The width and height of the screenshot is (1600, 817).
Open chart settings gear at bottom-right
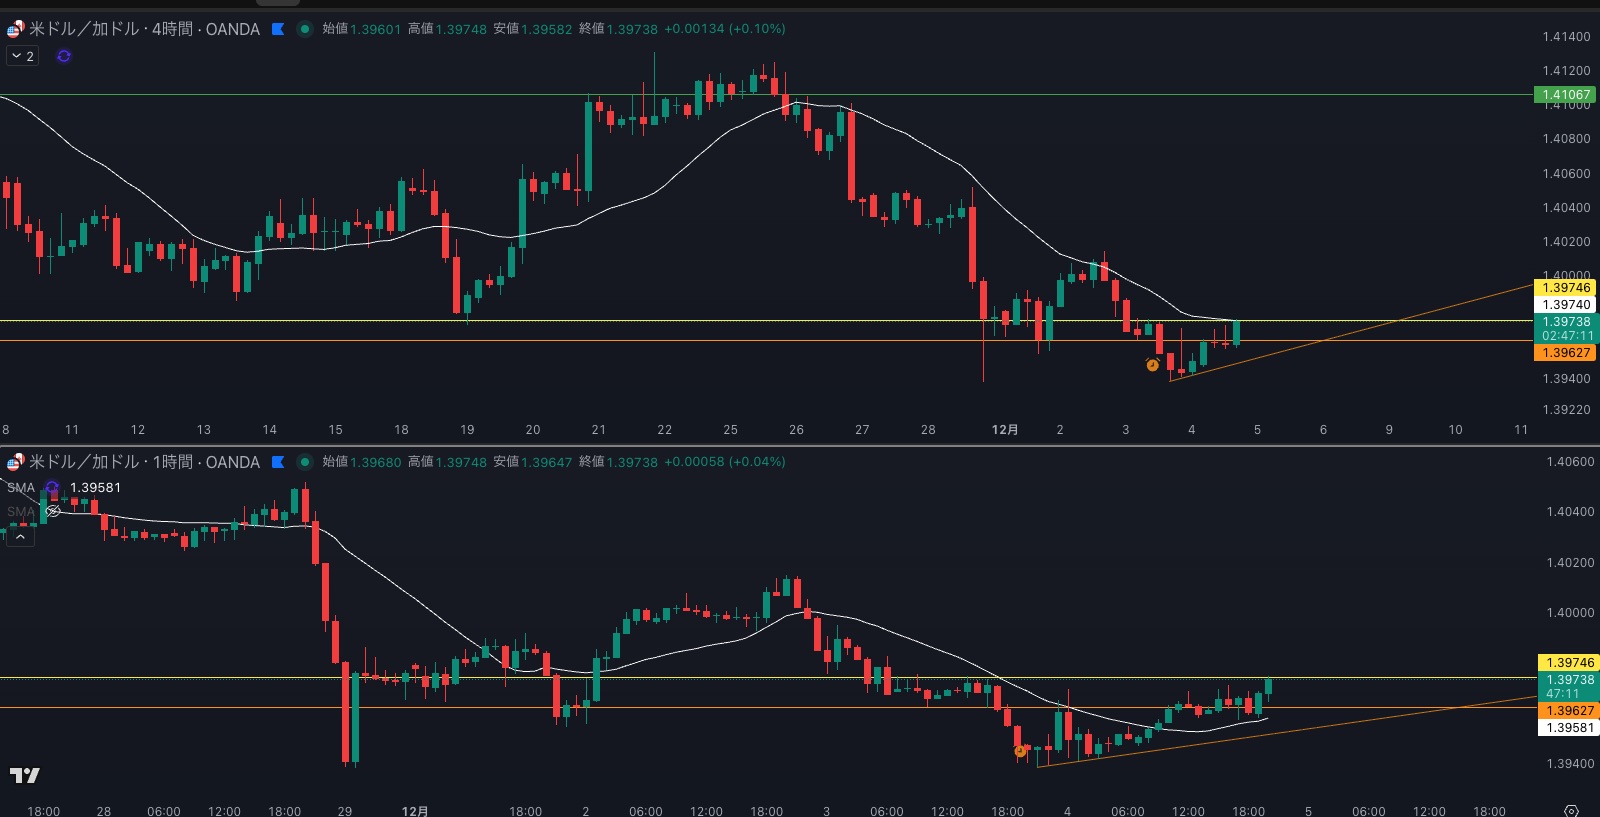(x=1571, y=810)
